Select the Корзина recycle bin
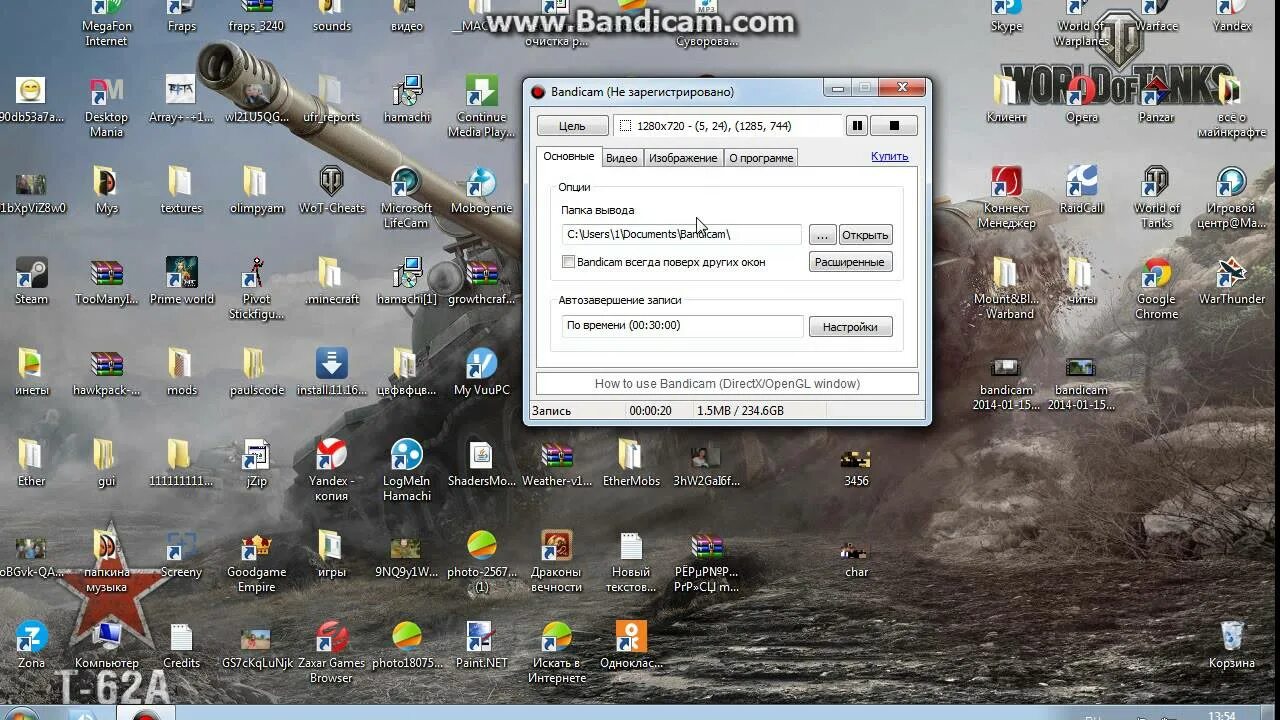The image size is (1280, 720). pyautogui.click(x=1231, y=645)
